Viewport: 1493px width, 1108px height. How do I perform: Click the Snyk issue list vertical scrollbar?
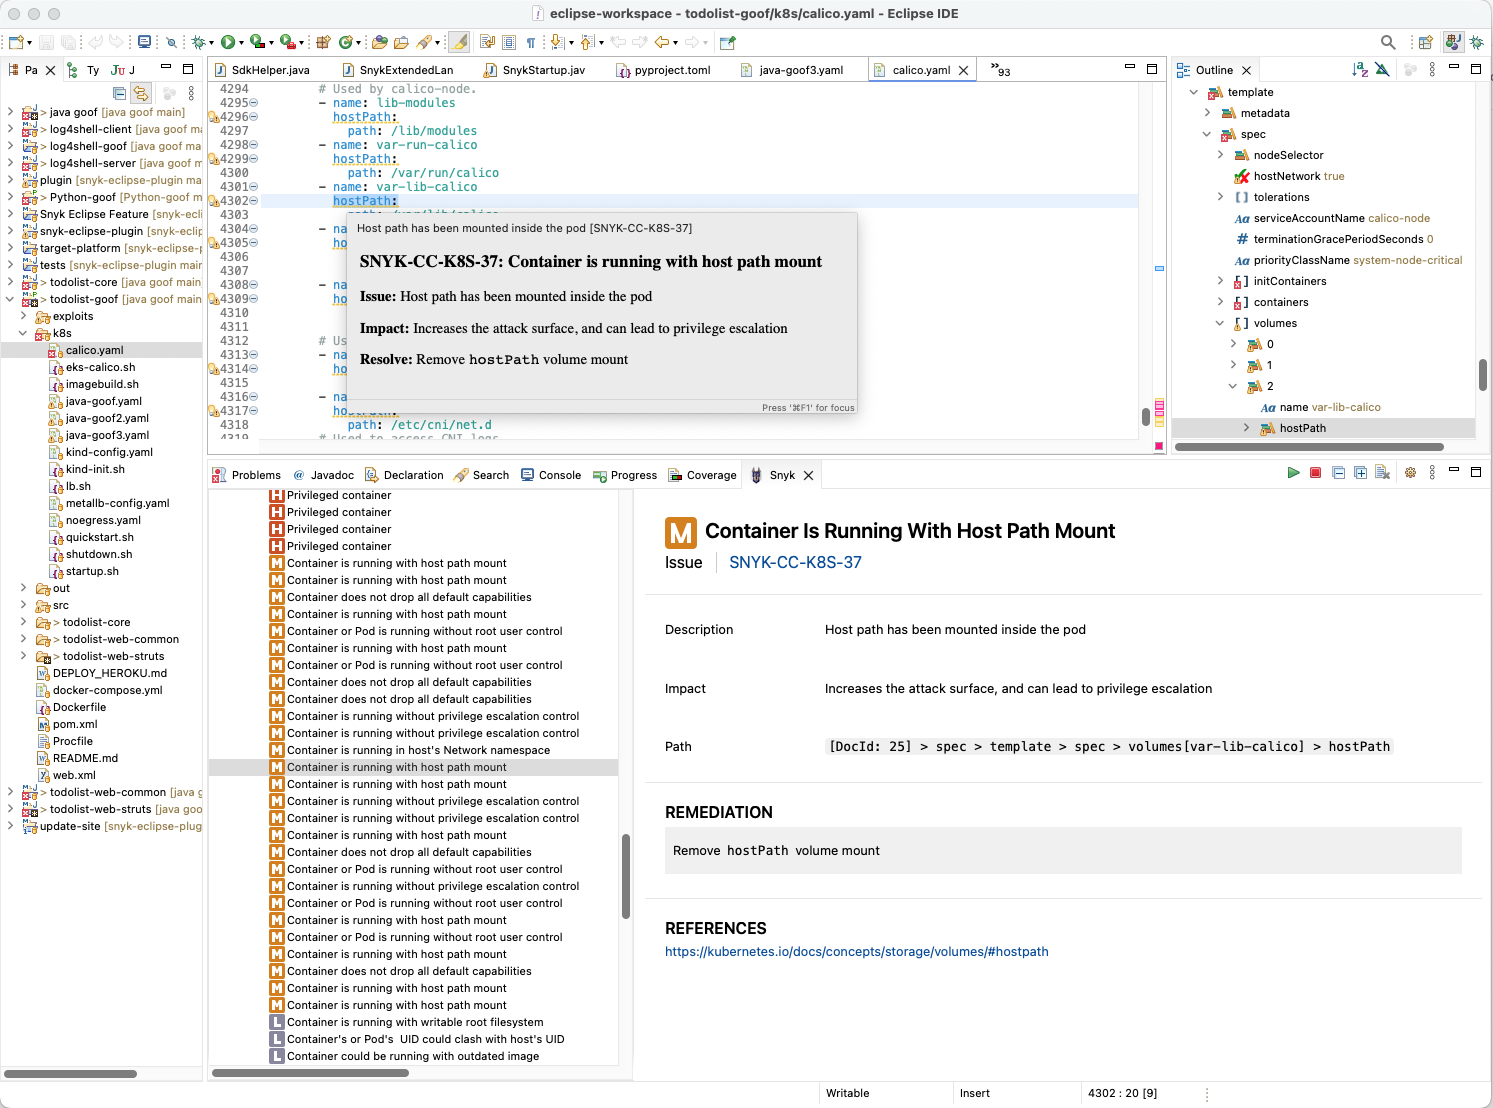626,876
